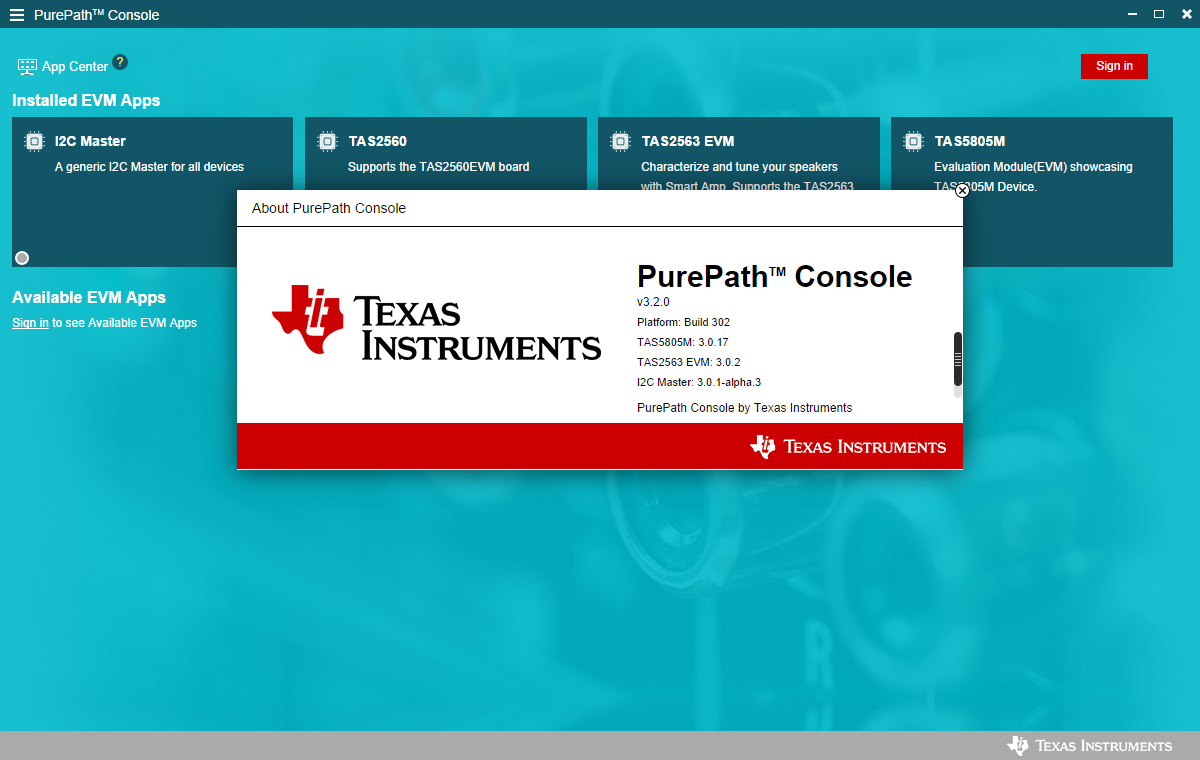Click the v3.2.0 version text
1200x760 pixels.
653,302
